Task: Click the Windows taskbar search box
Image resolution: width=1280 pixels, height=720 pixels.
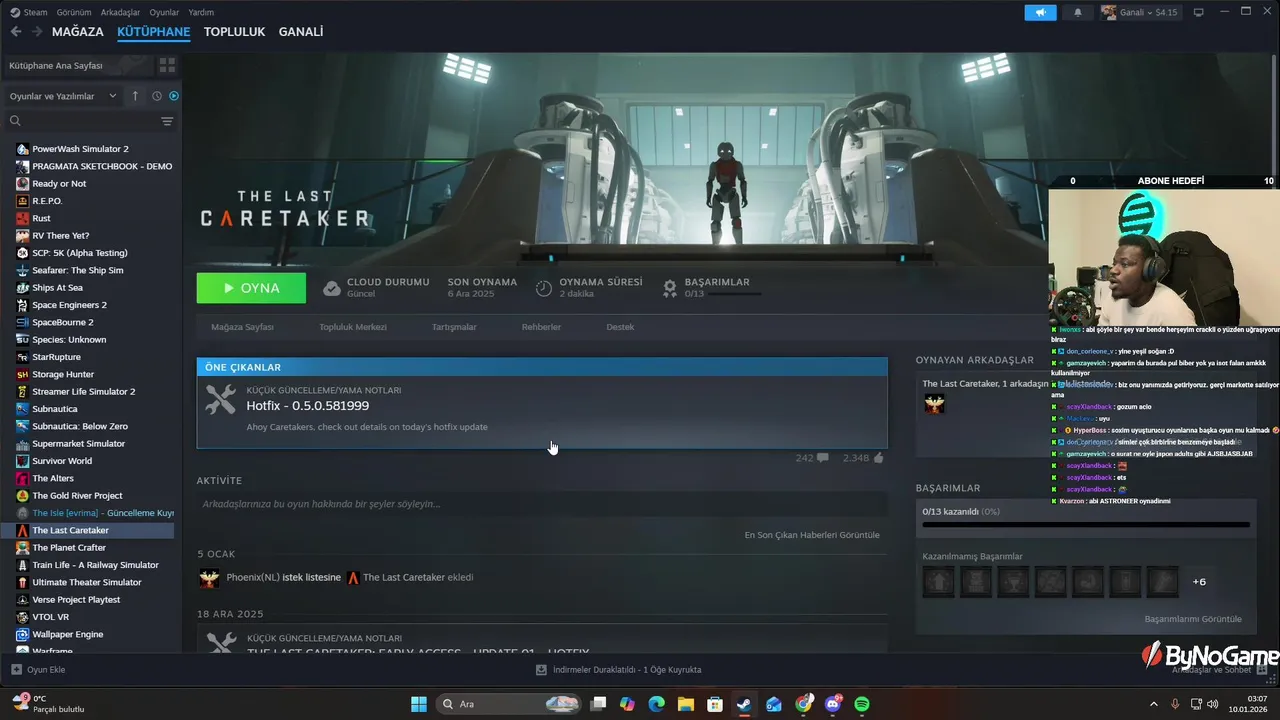Action: point(510,704)
